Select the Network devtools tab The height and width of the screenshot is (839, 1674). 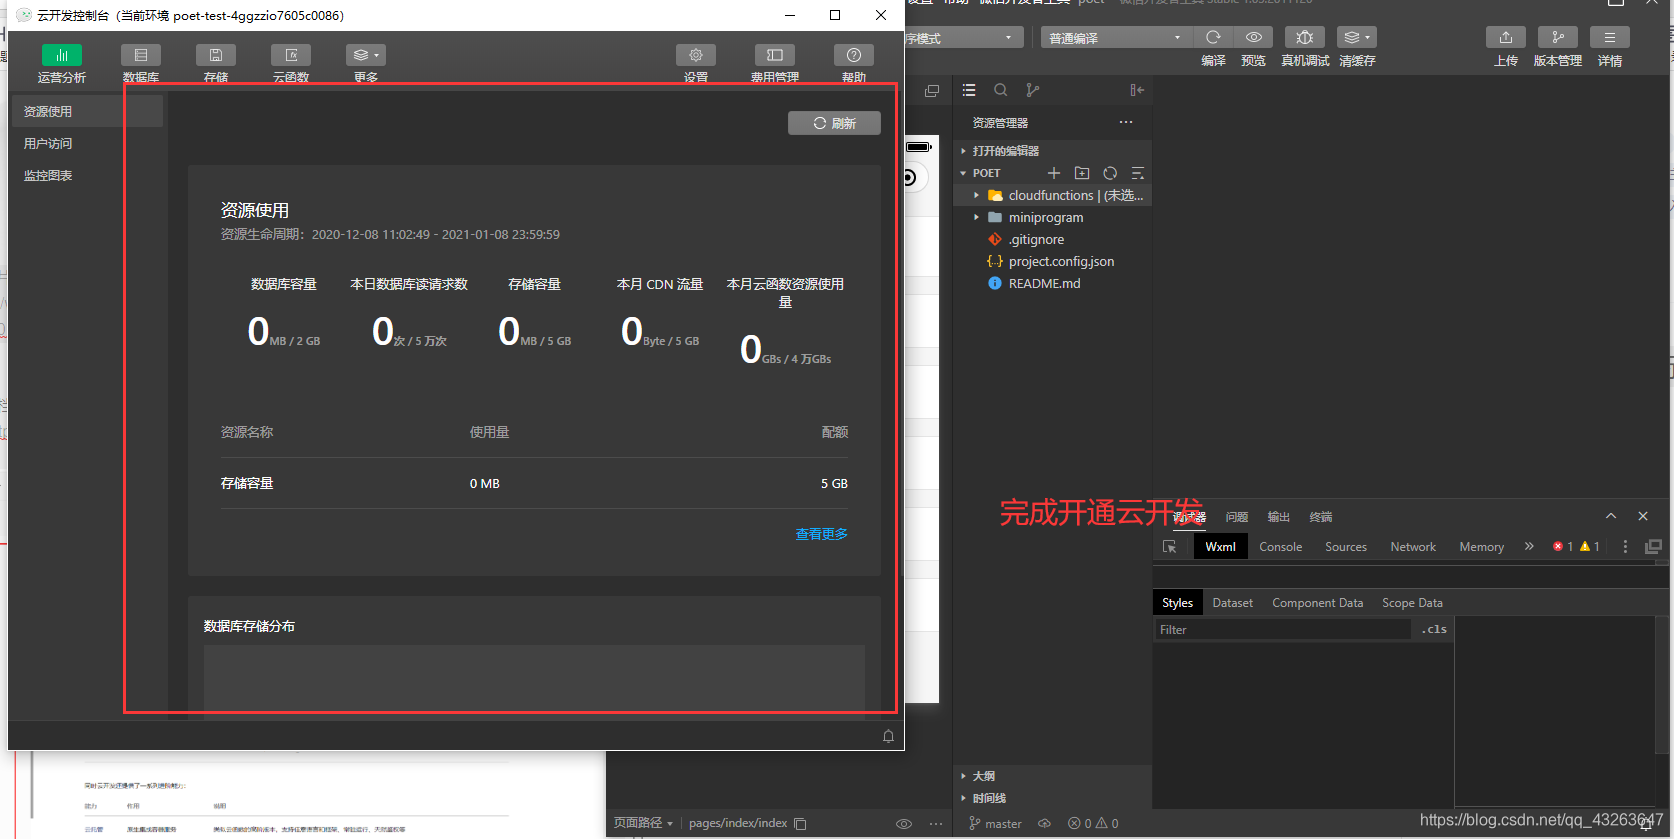tap(1413, 547)
